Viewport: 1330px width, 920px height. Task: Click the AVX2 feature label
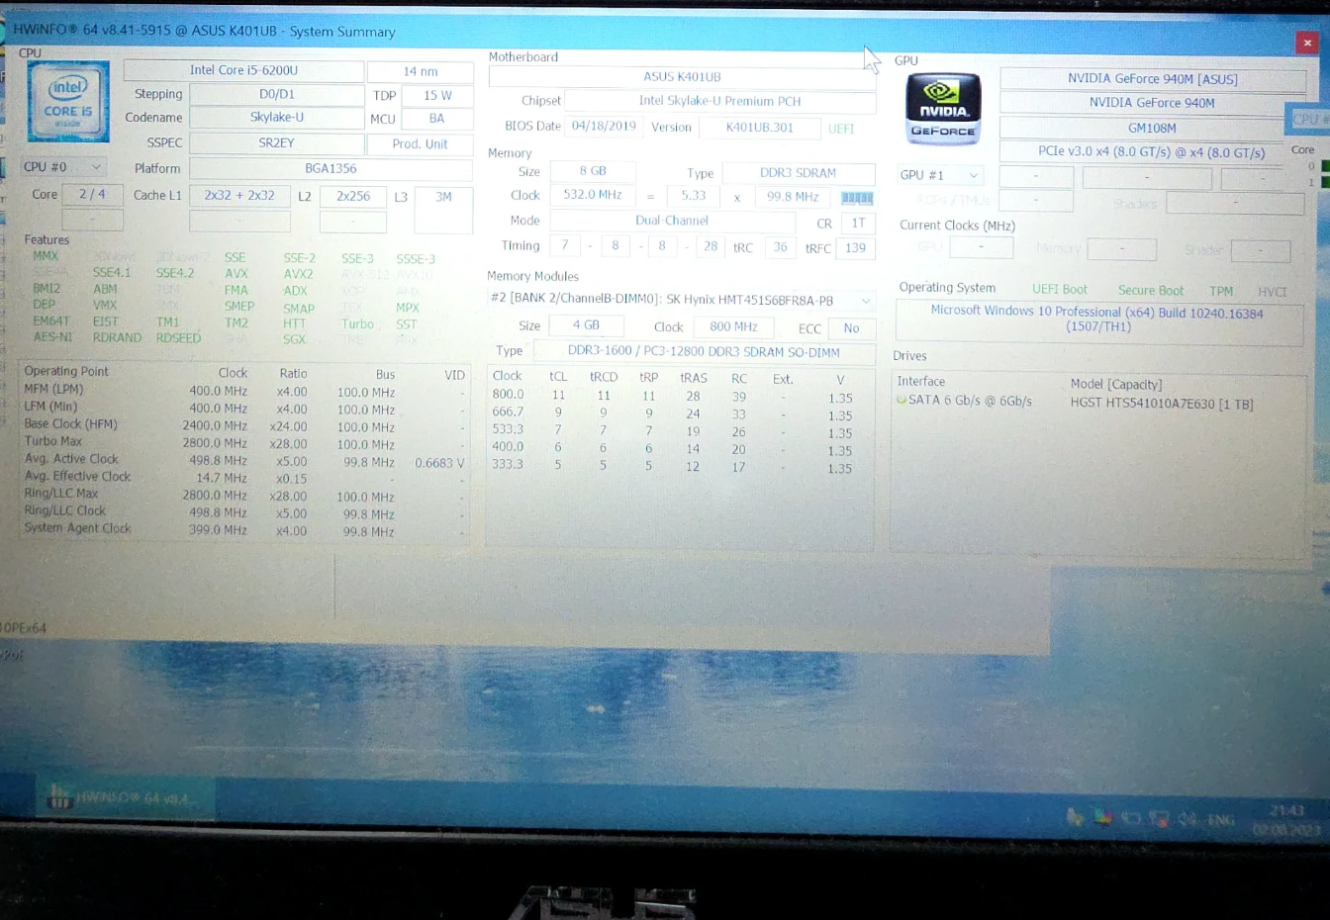click(298, 274)
